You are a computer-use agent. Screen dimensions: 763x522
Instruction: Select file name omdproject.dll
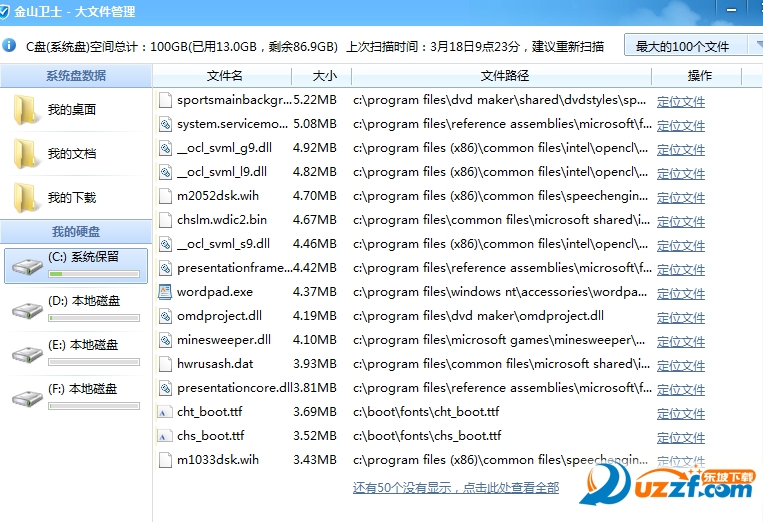(x=219, y=316)
